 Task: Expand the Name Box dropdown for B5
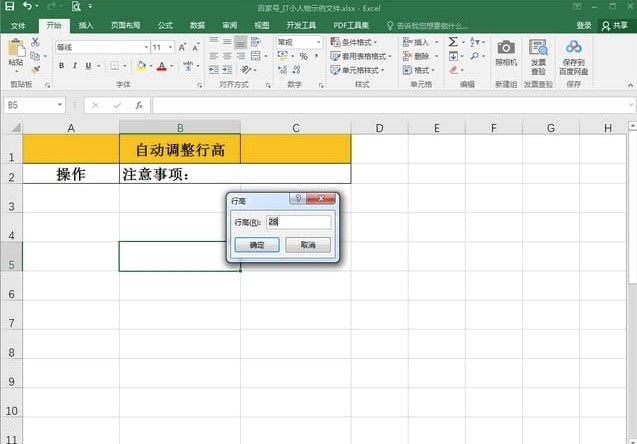[60, 105]
